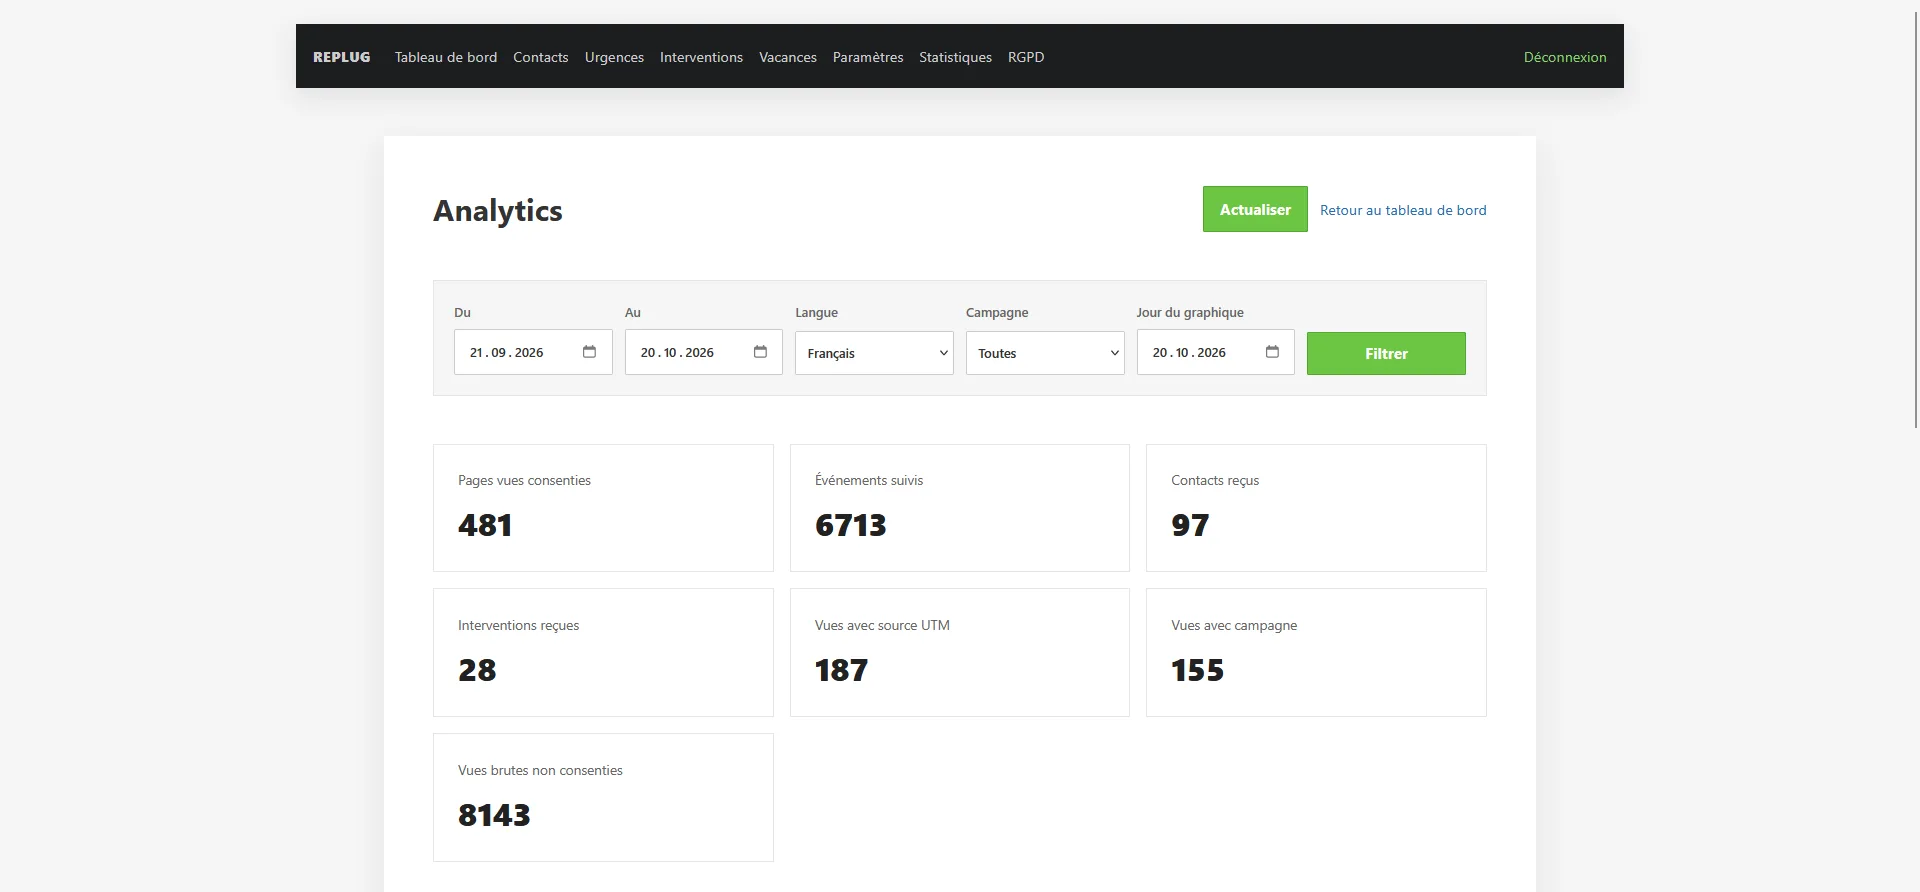The width and height of the screenshot is (1920, 892).
Task: Click the Événements suivis value 6713
Action: (x=850, y=525)
